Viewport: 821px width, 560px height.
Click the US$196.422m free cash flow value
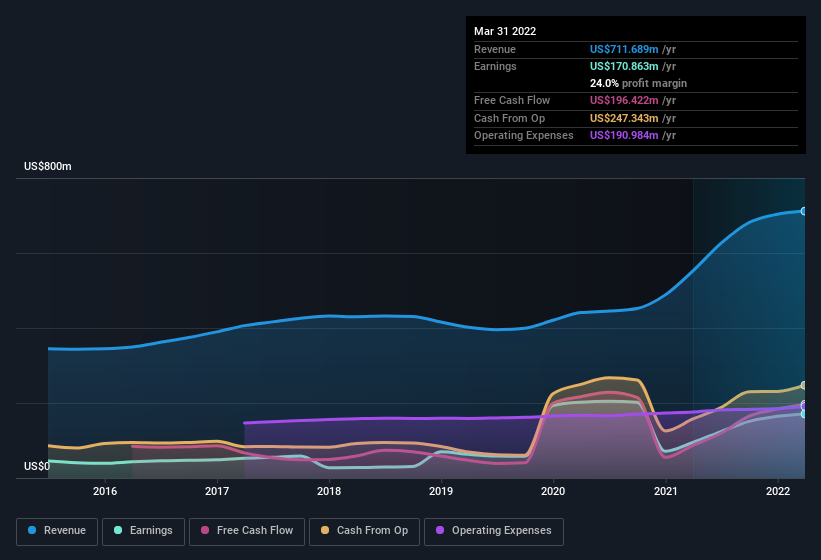point(624,100)
